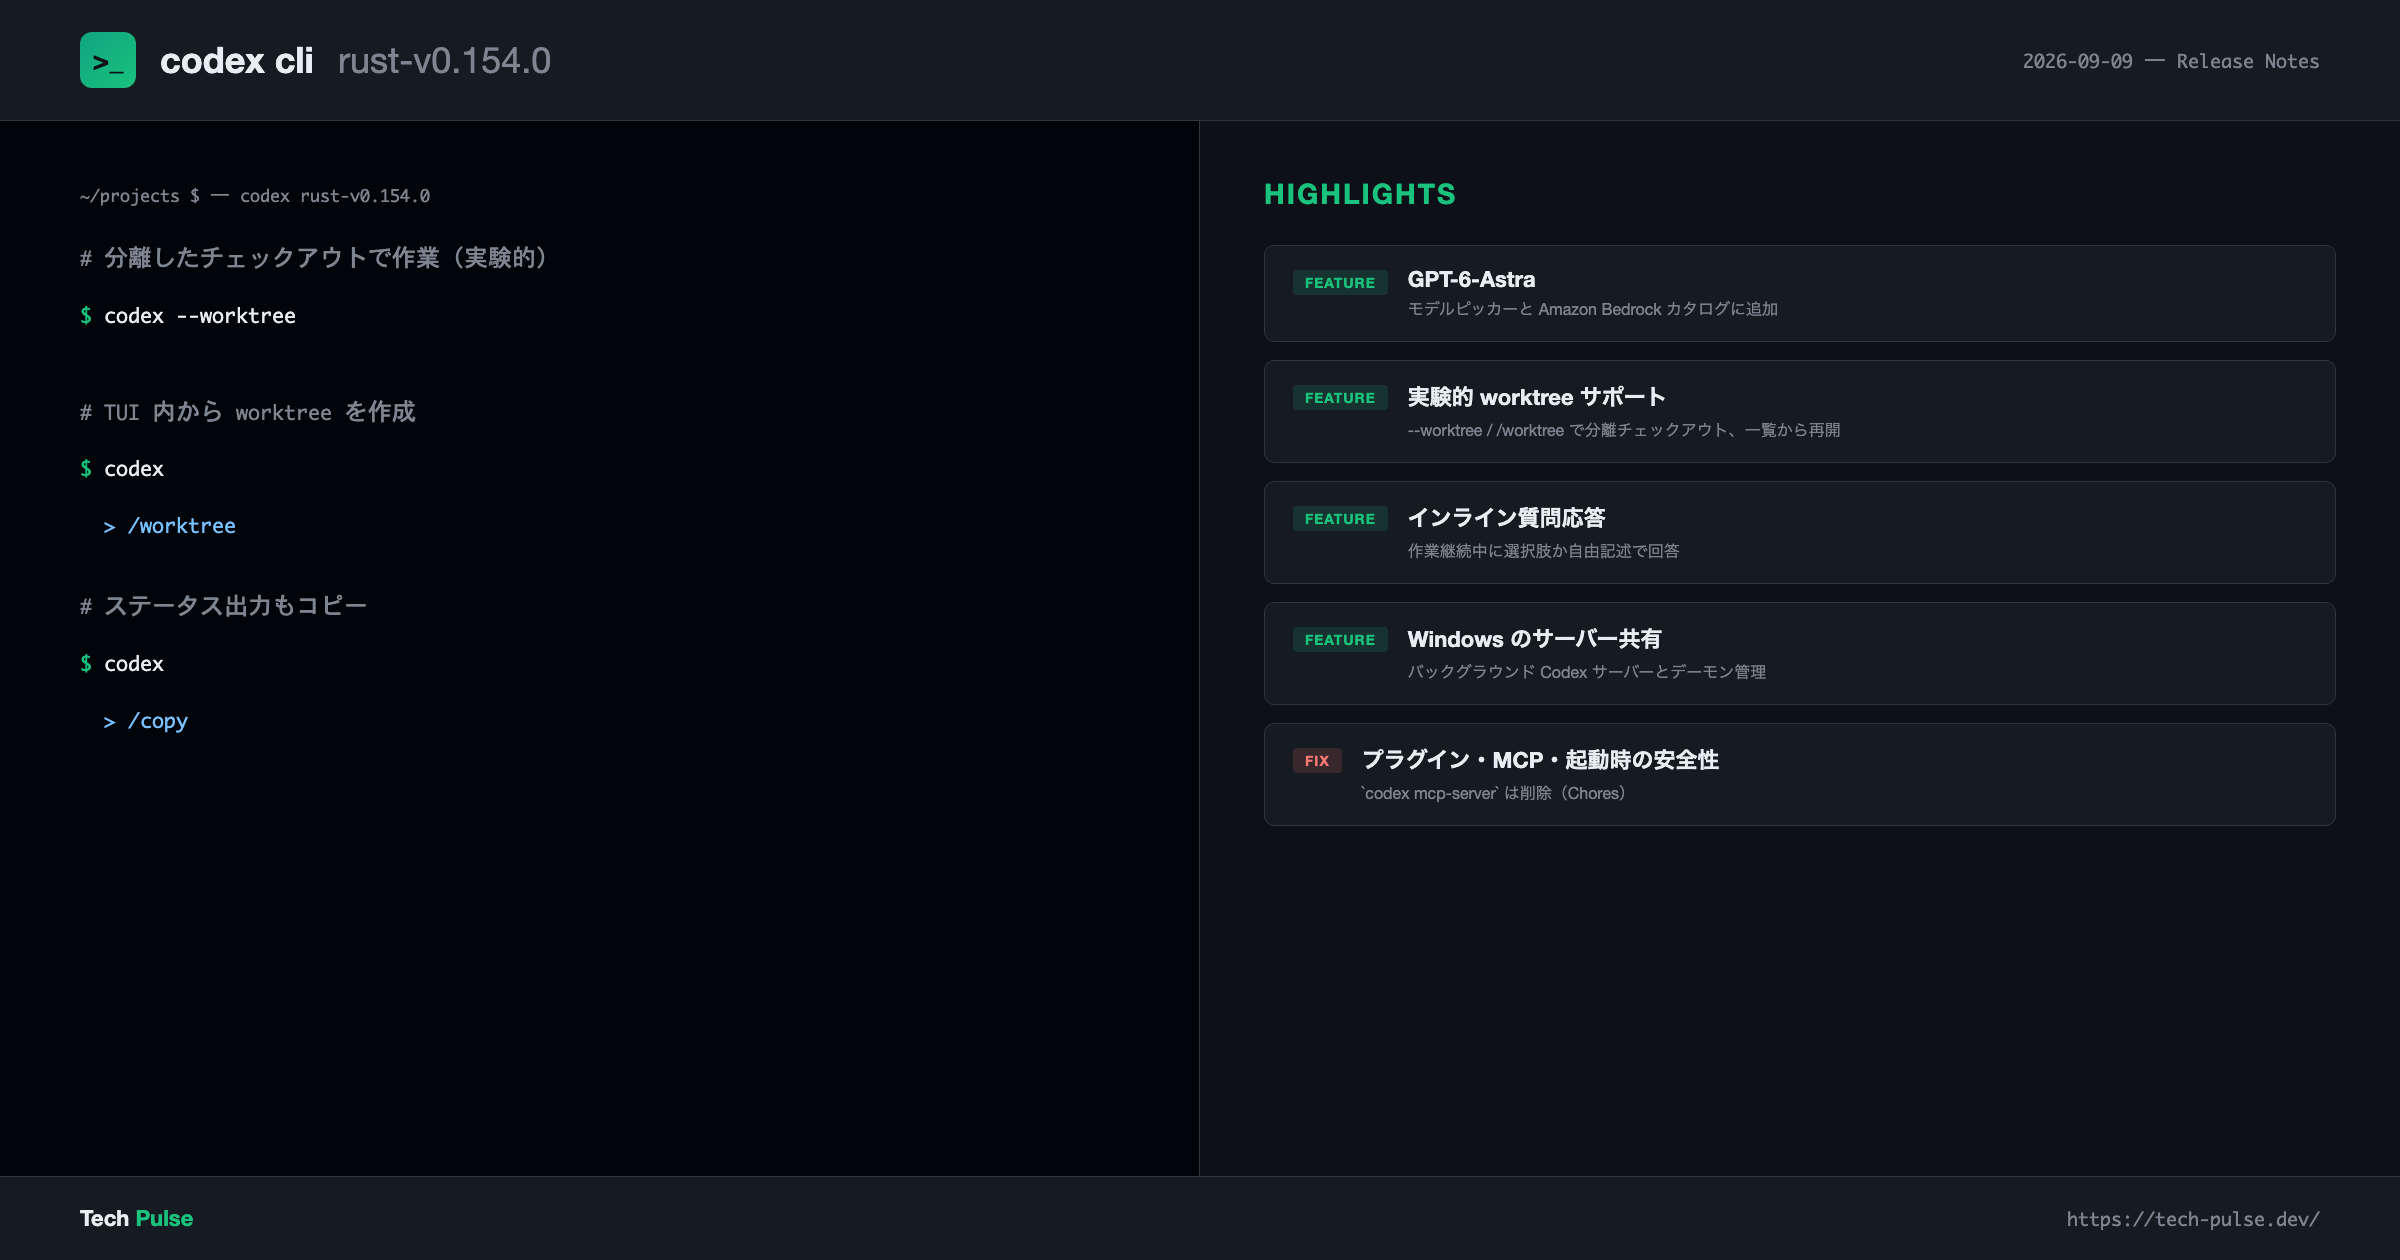Click the GPT-6-Astra FEATURE badge
The width and height of the screenshot is (2400, 1260).
point(1340,283)
